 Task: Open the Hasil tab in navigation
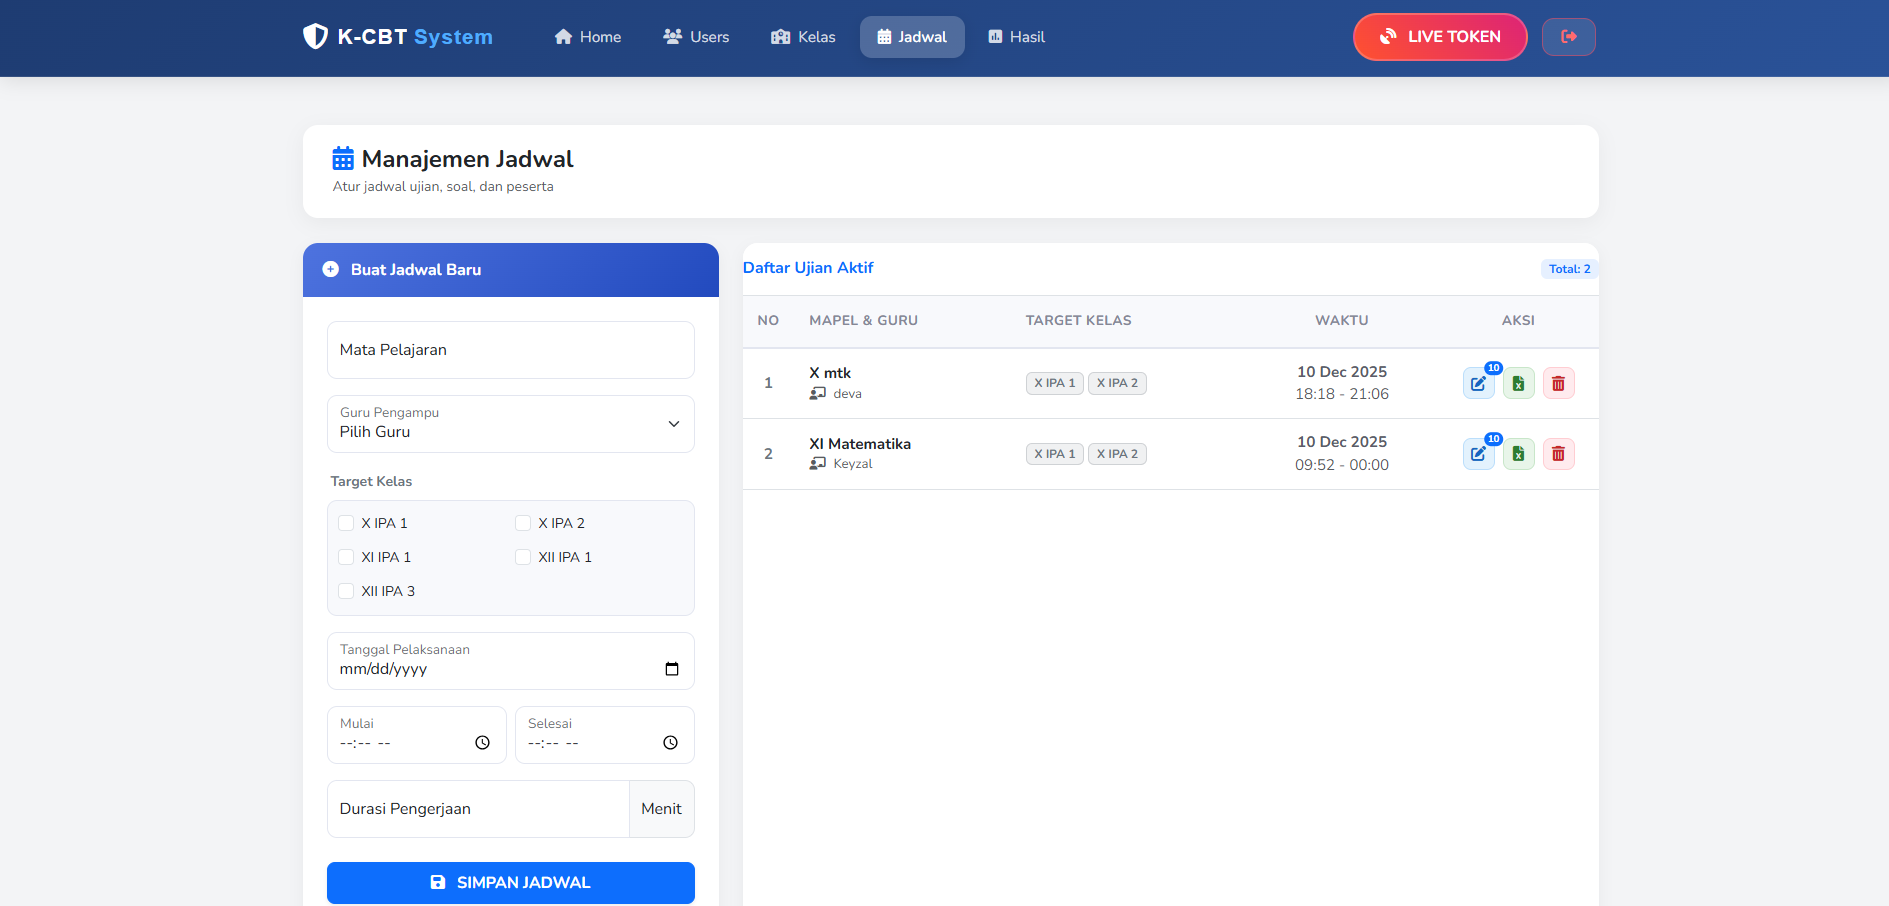1016,37
